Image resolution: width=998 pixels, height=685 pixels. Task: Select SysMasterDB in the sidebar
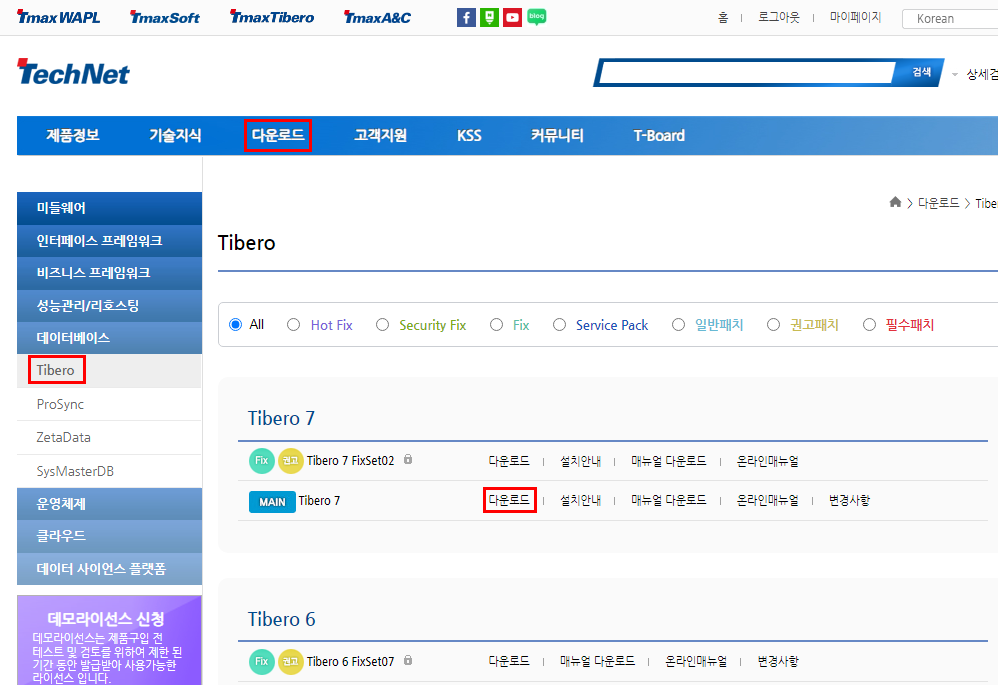[x=75, y=471]
